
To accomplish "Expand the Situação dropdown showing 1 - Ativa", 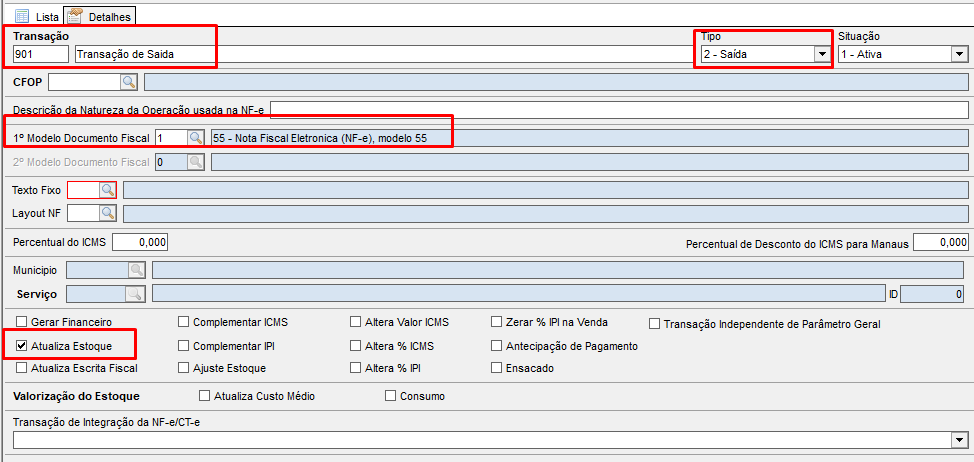I will 959,54.
